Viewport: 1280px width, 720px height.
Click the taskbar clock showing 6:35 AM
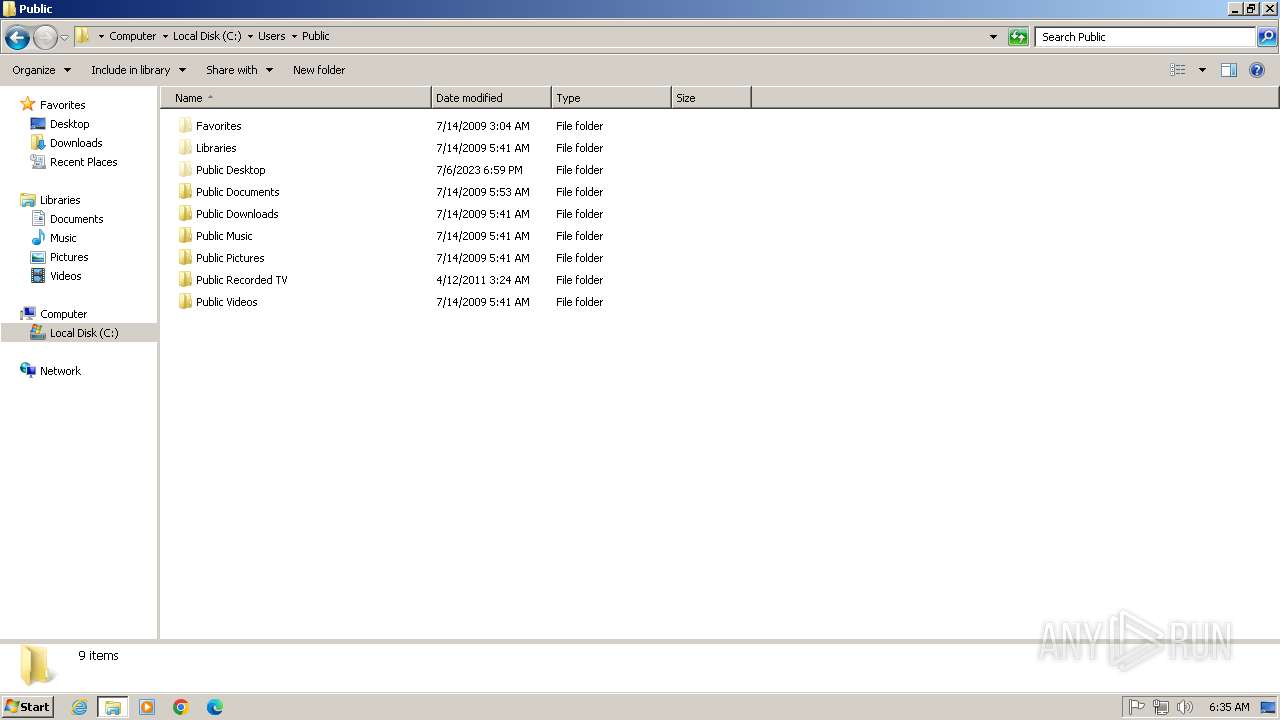click(x=1229, y=707)
